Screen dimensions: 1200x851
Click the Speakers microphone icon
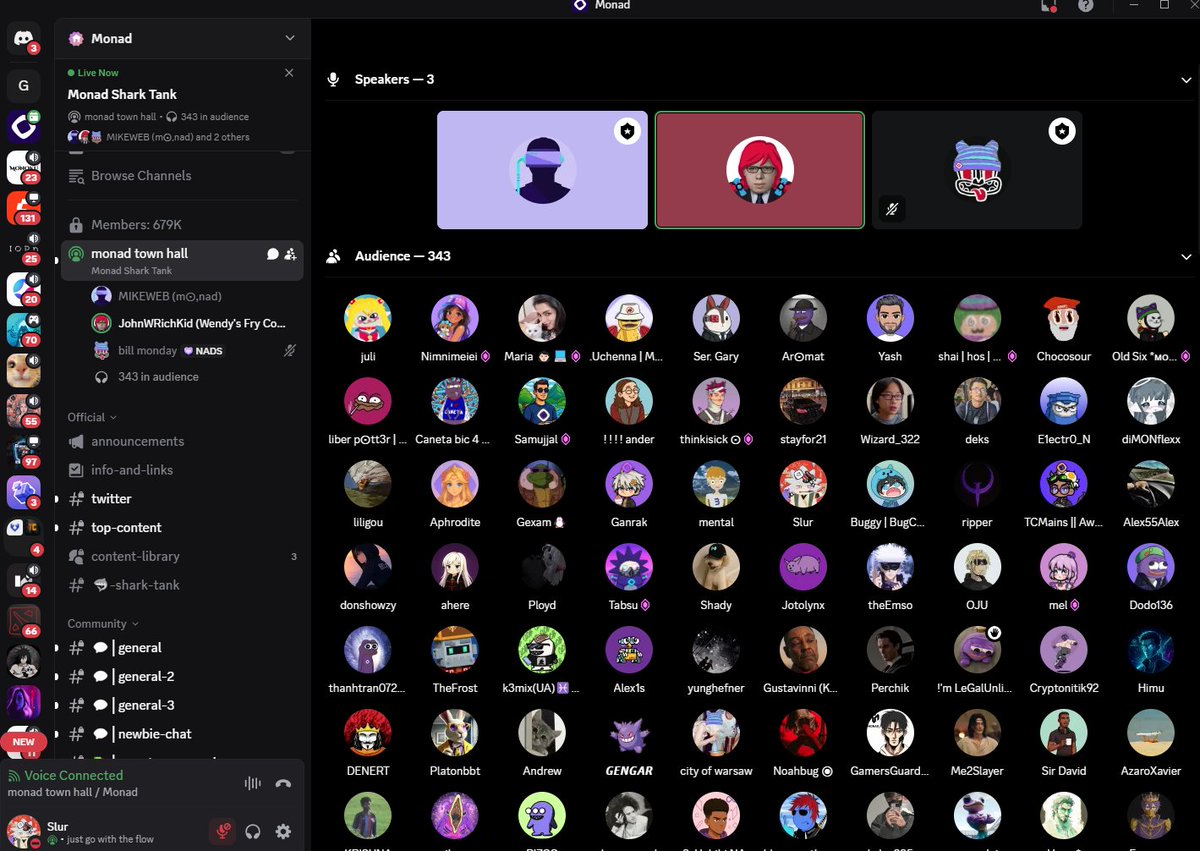point(334,79)
